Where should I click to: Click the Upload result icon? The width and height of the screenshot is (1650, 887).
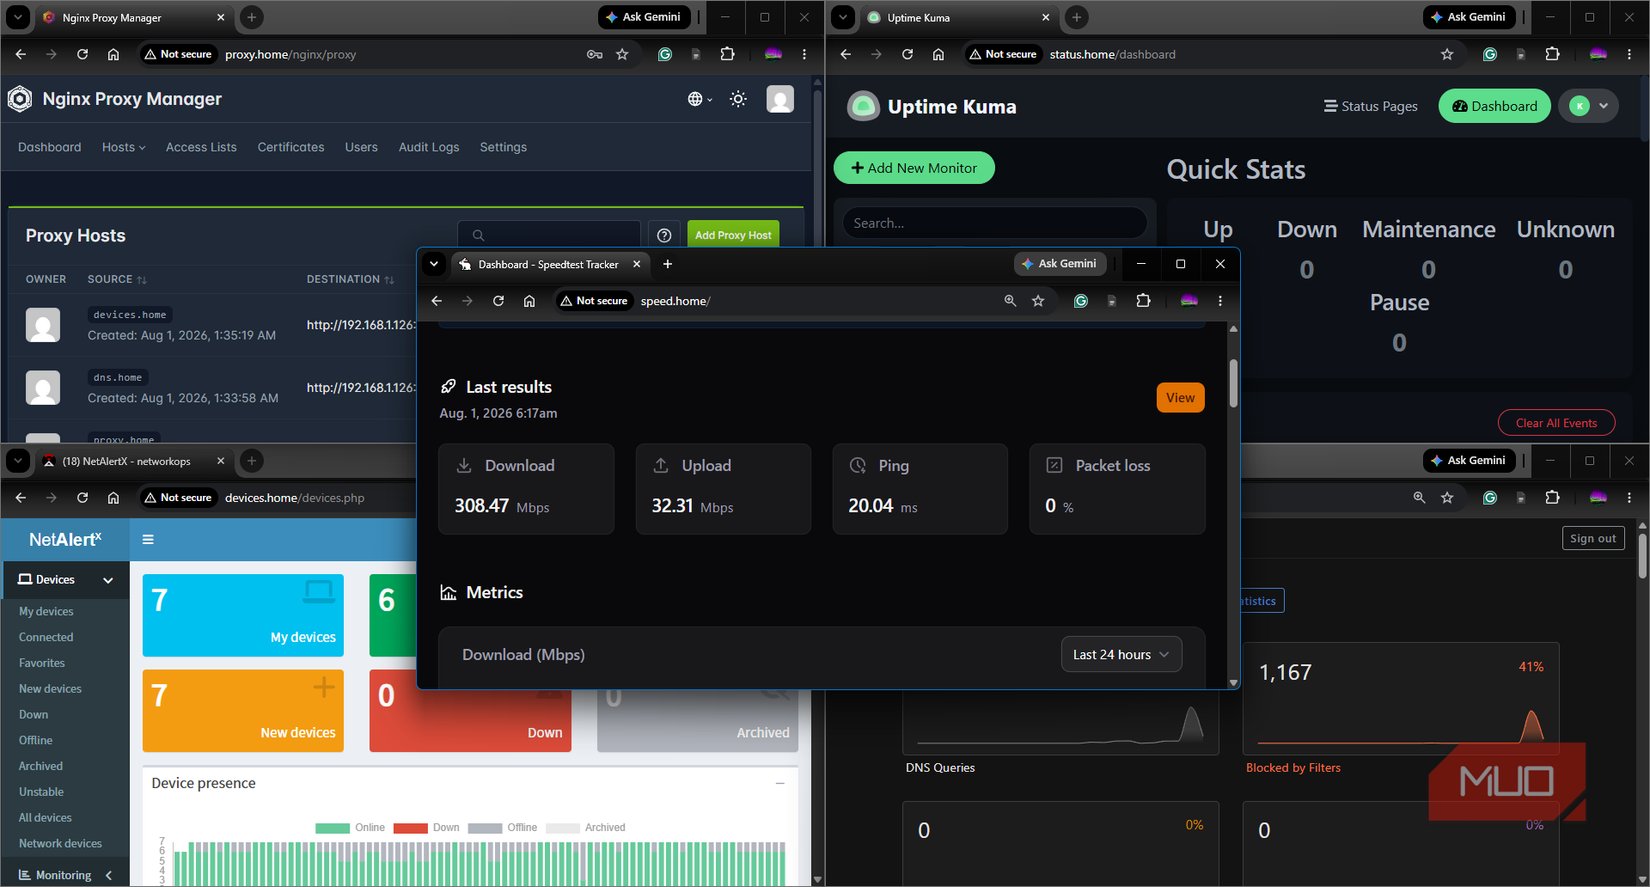click(x=661, y=466)
